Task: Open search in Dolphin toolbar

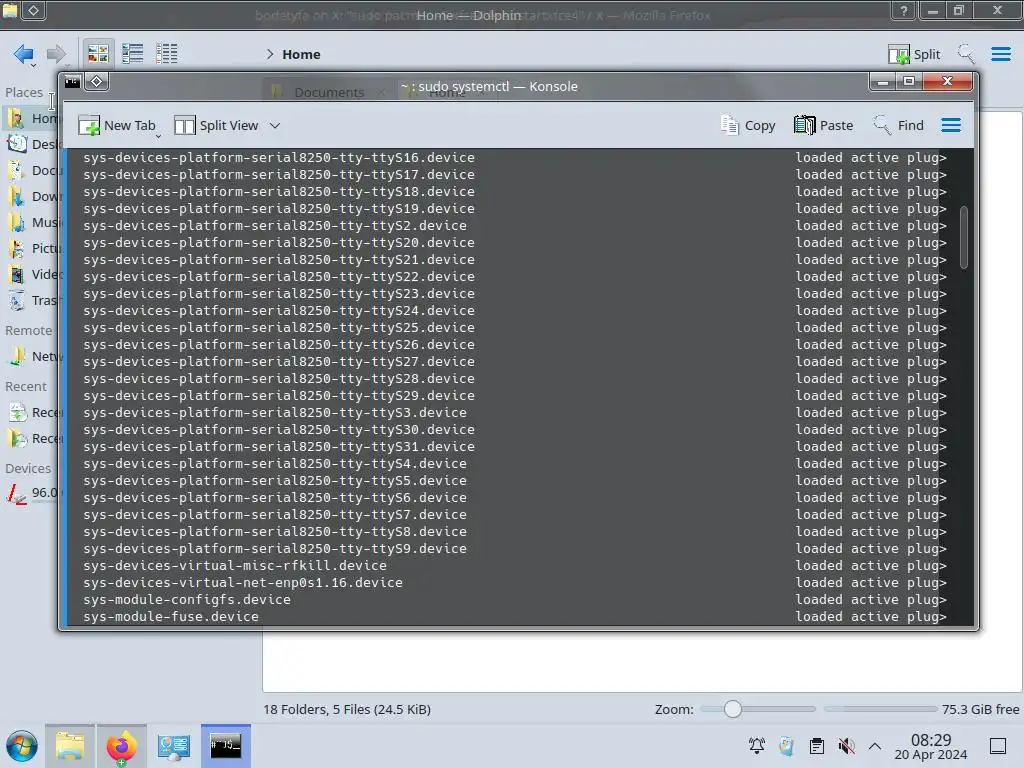Action: (965, 54)
